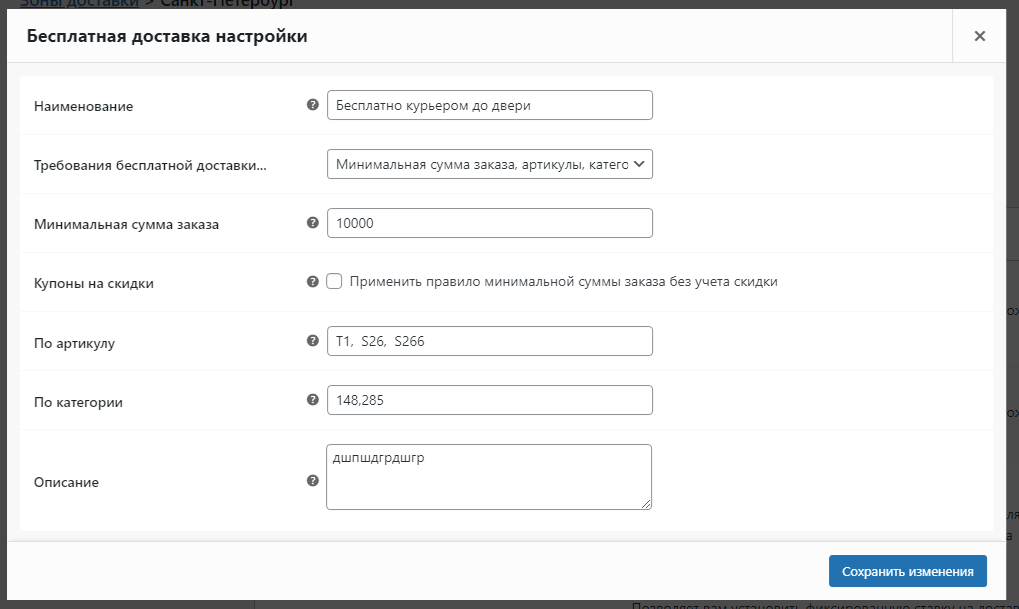Image resolution: width=1019 pixels, height=609 pixels.
Task: Click into the Наименование text field
Action: (x=489, y=105)
